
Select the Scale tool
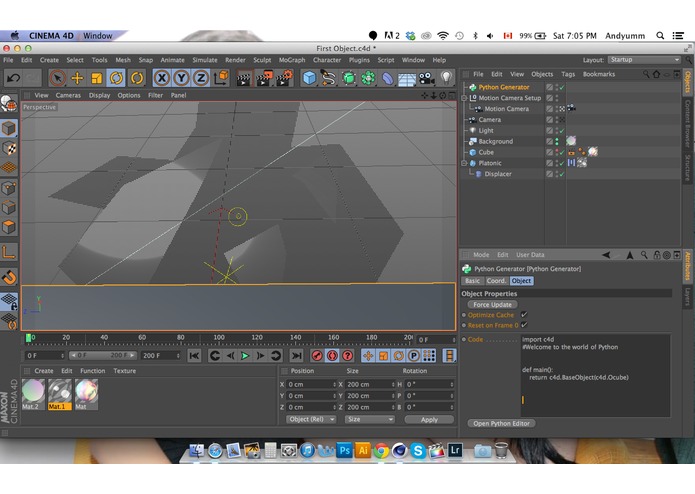[x=97, y=78]
